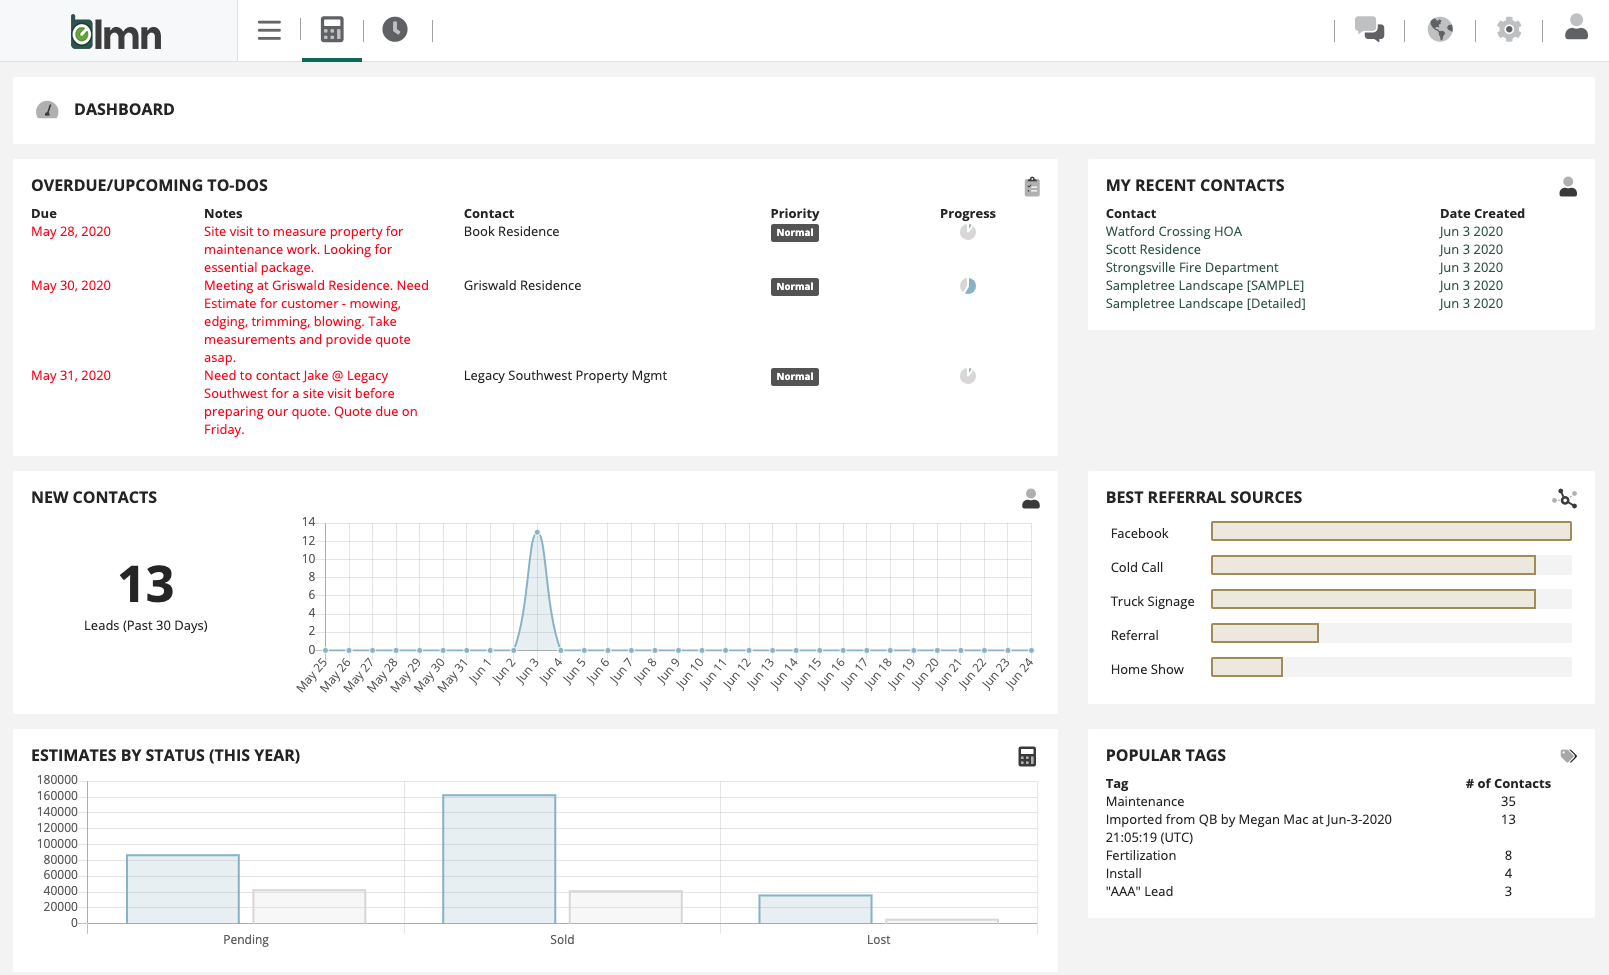Open the hamburger menu icon
Screen dimensions: 1609x975
point(269,30)
